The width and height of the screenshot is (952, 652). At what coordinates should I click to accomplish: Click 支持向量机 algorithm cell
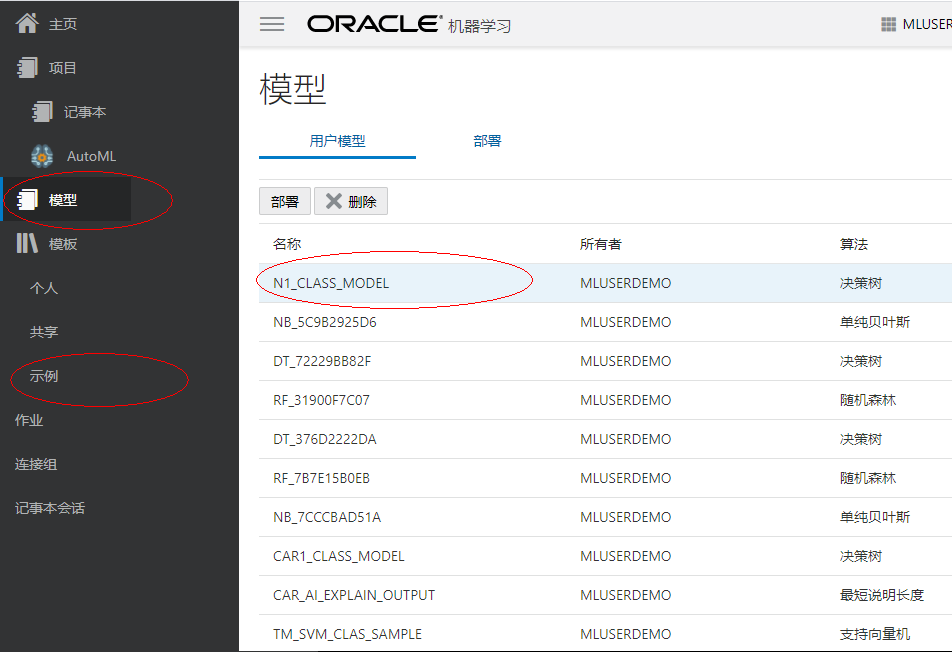pyautogui.click(x=874, y=634)
